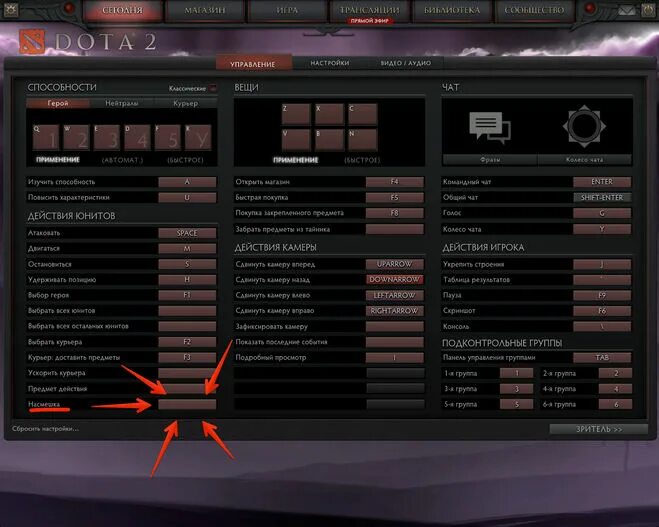
Task: Open the mail envelope icon in top bar
Action: (626, 11)
